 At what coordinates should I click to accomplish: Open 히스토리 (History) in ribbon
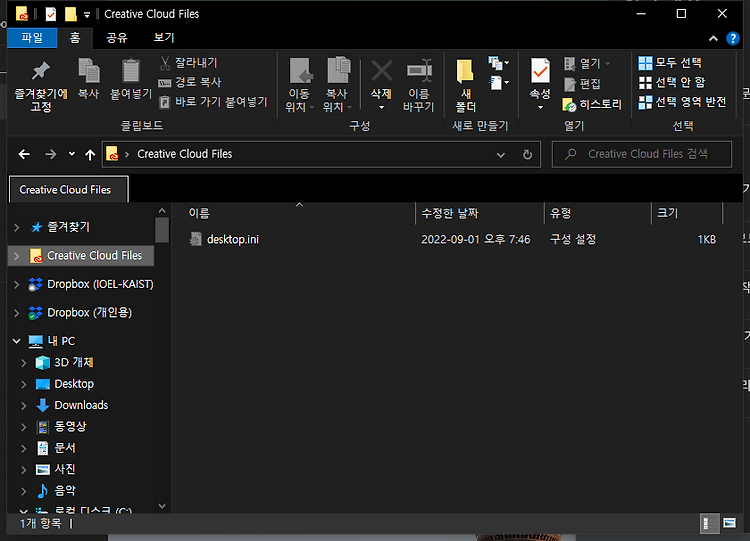pos(592,104)
